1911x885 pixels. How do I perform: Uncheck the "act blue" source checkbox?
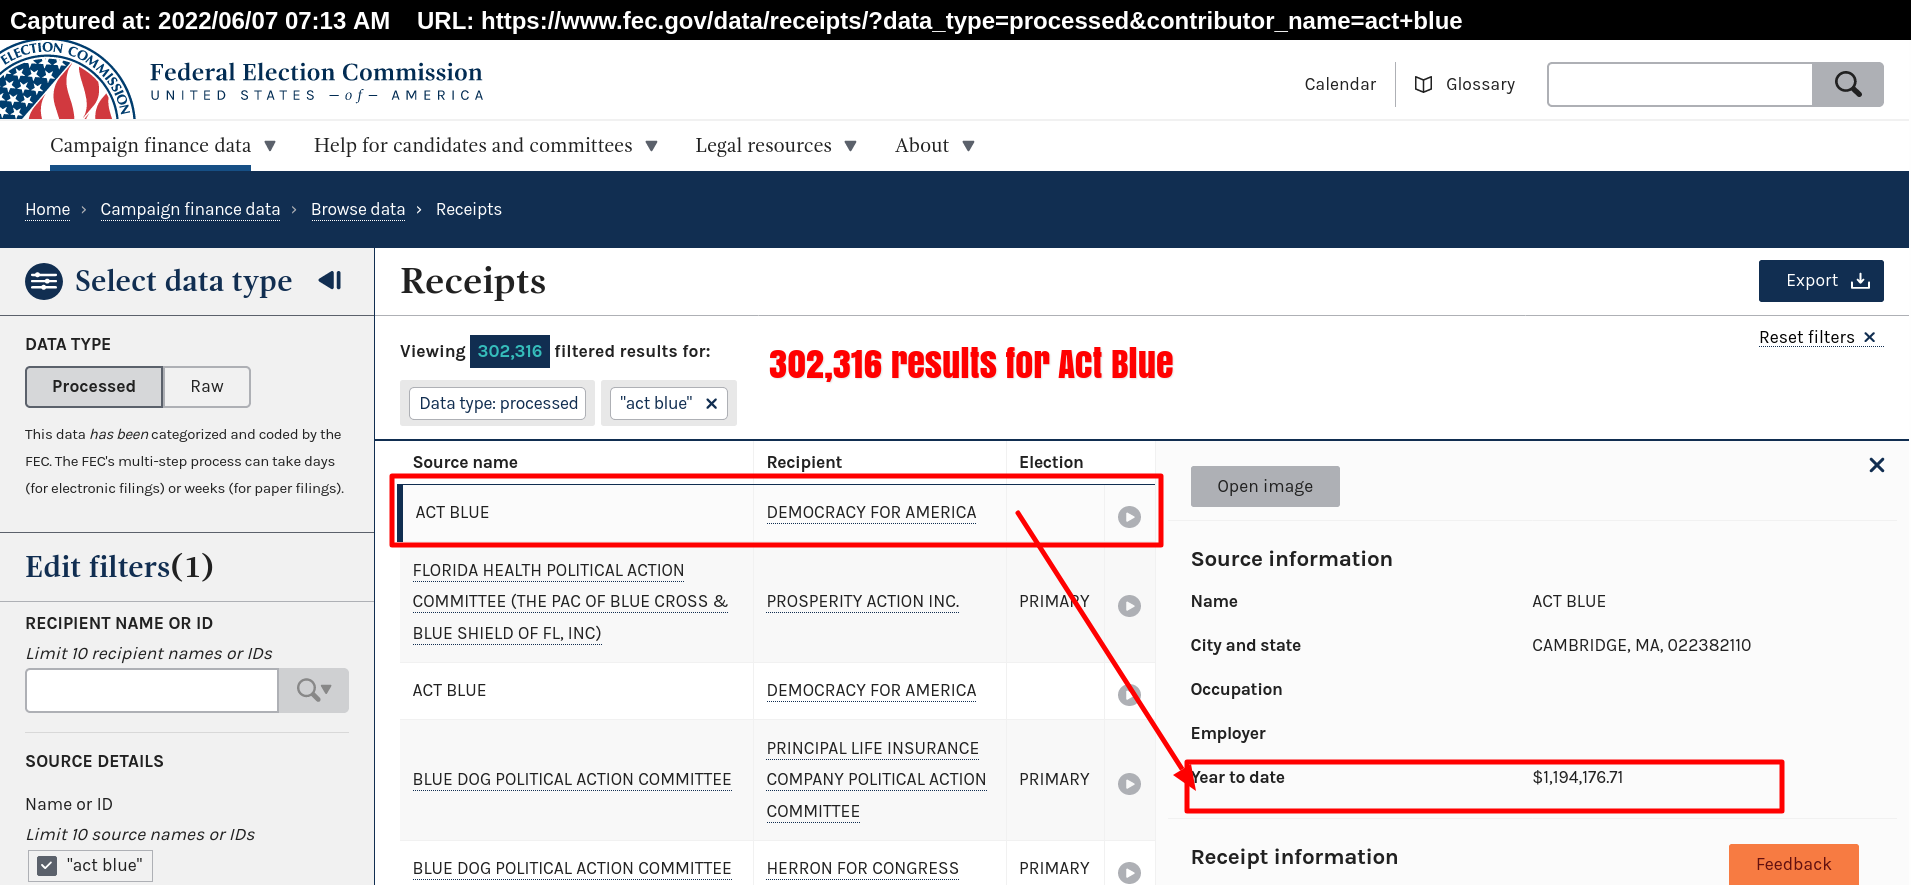coord(47,865)
